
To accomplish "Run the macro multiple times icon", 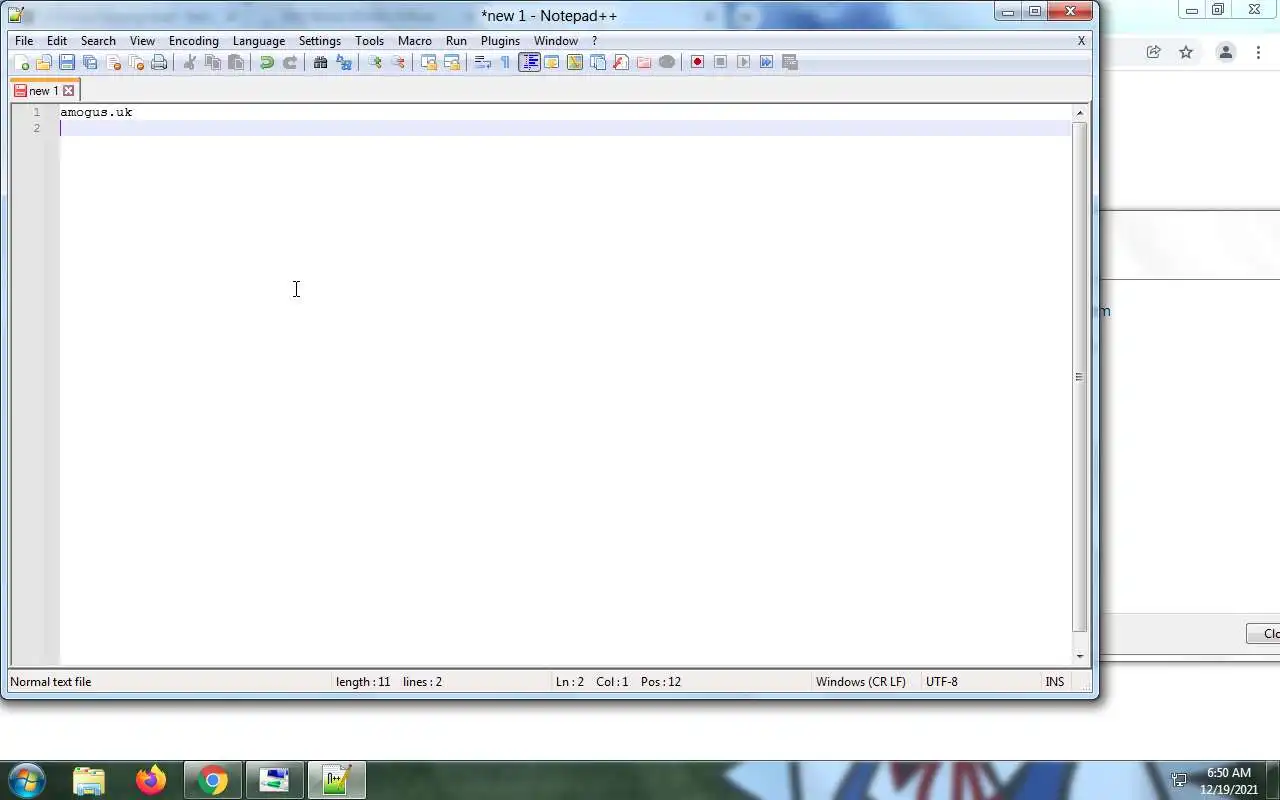I will pyautogui.click(x=766, y=62).
